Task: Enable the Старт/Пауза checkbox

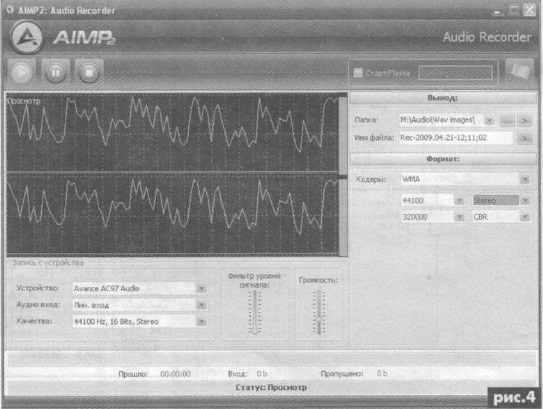Action: 358,73
